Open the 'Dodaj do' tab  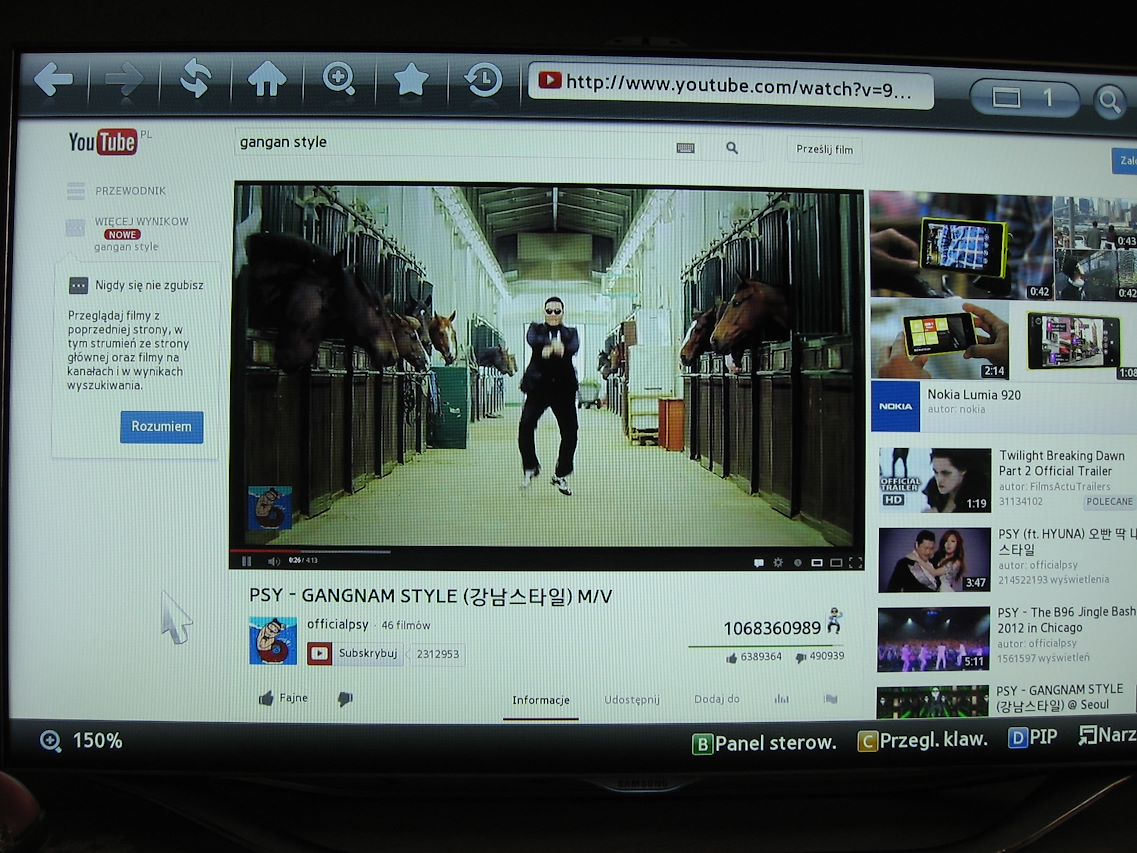(x=716, y=699)
